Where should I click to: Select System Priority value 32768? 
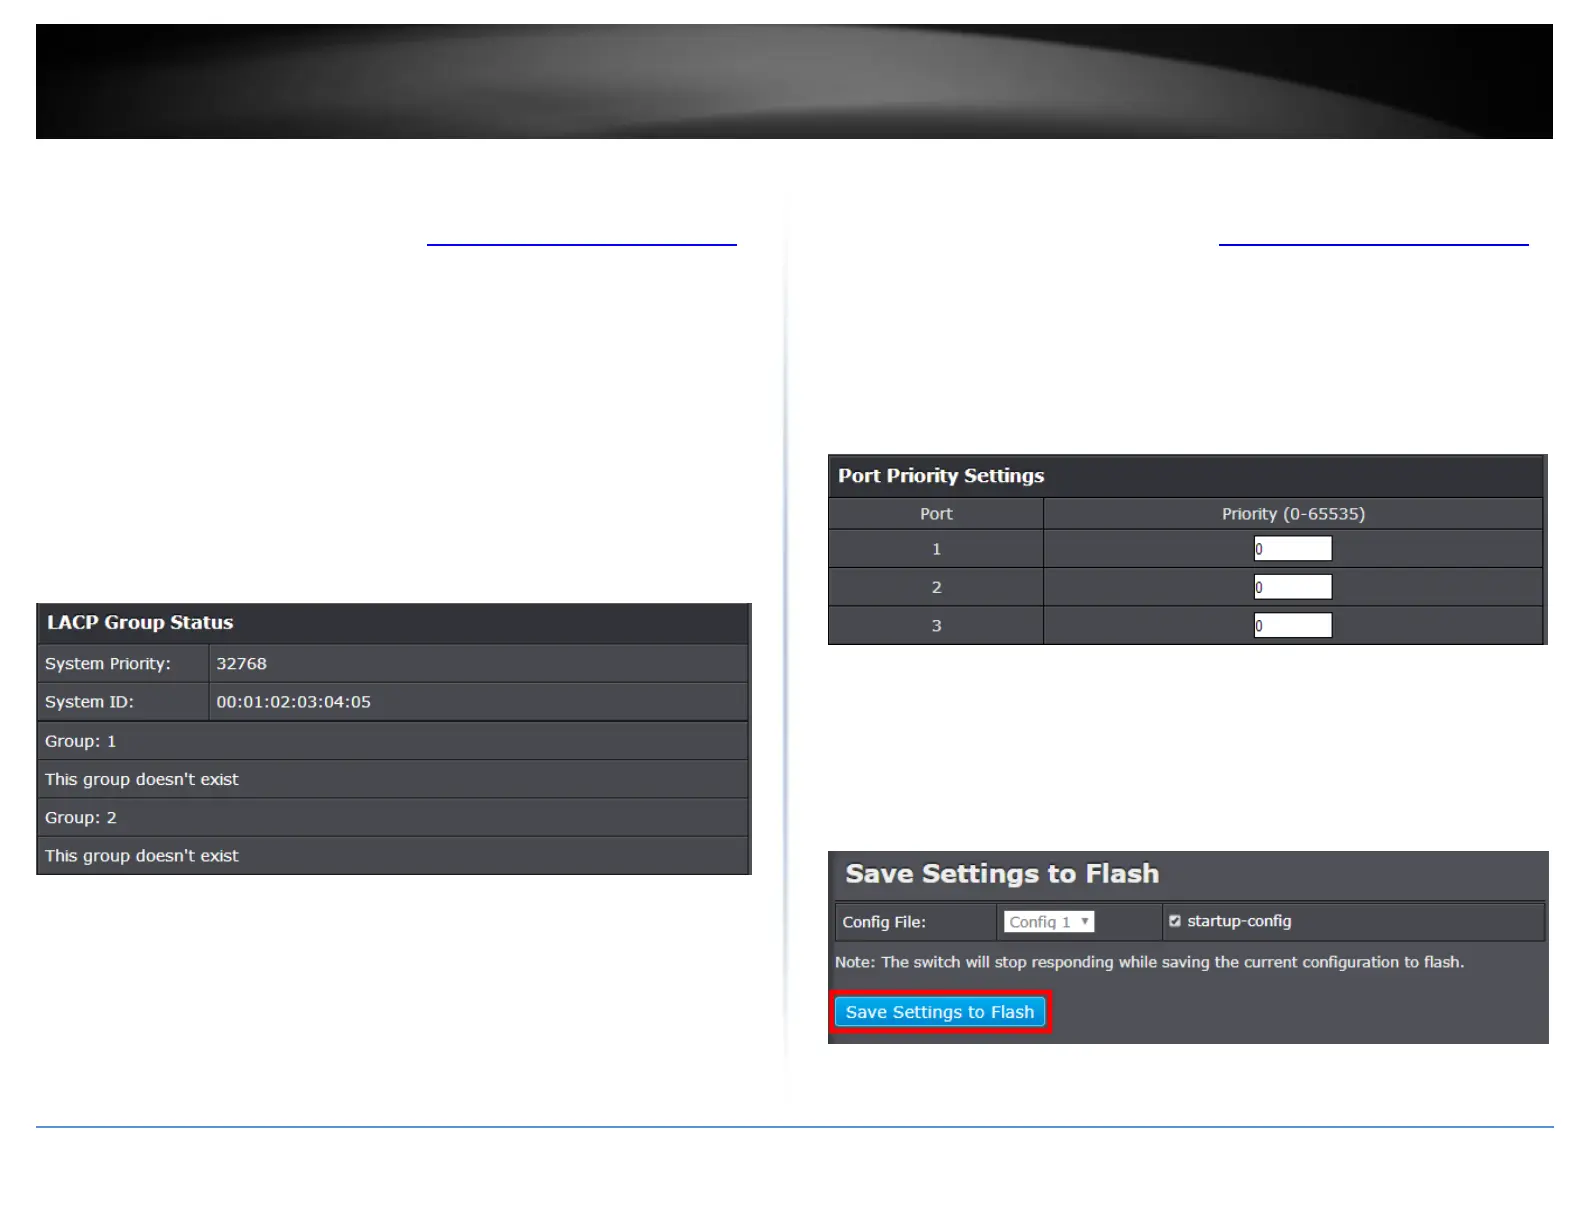point(242,664)
